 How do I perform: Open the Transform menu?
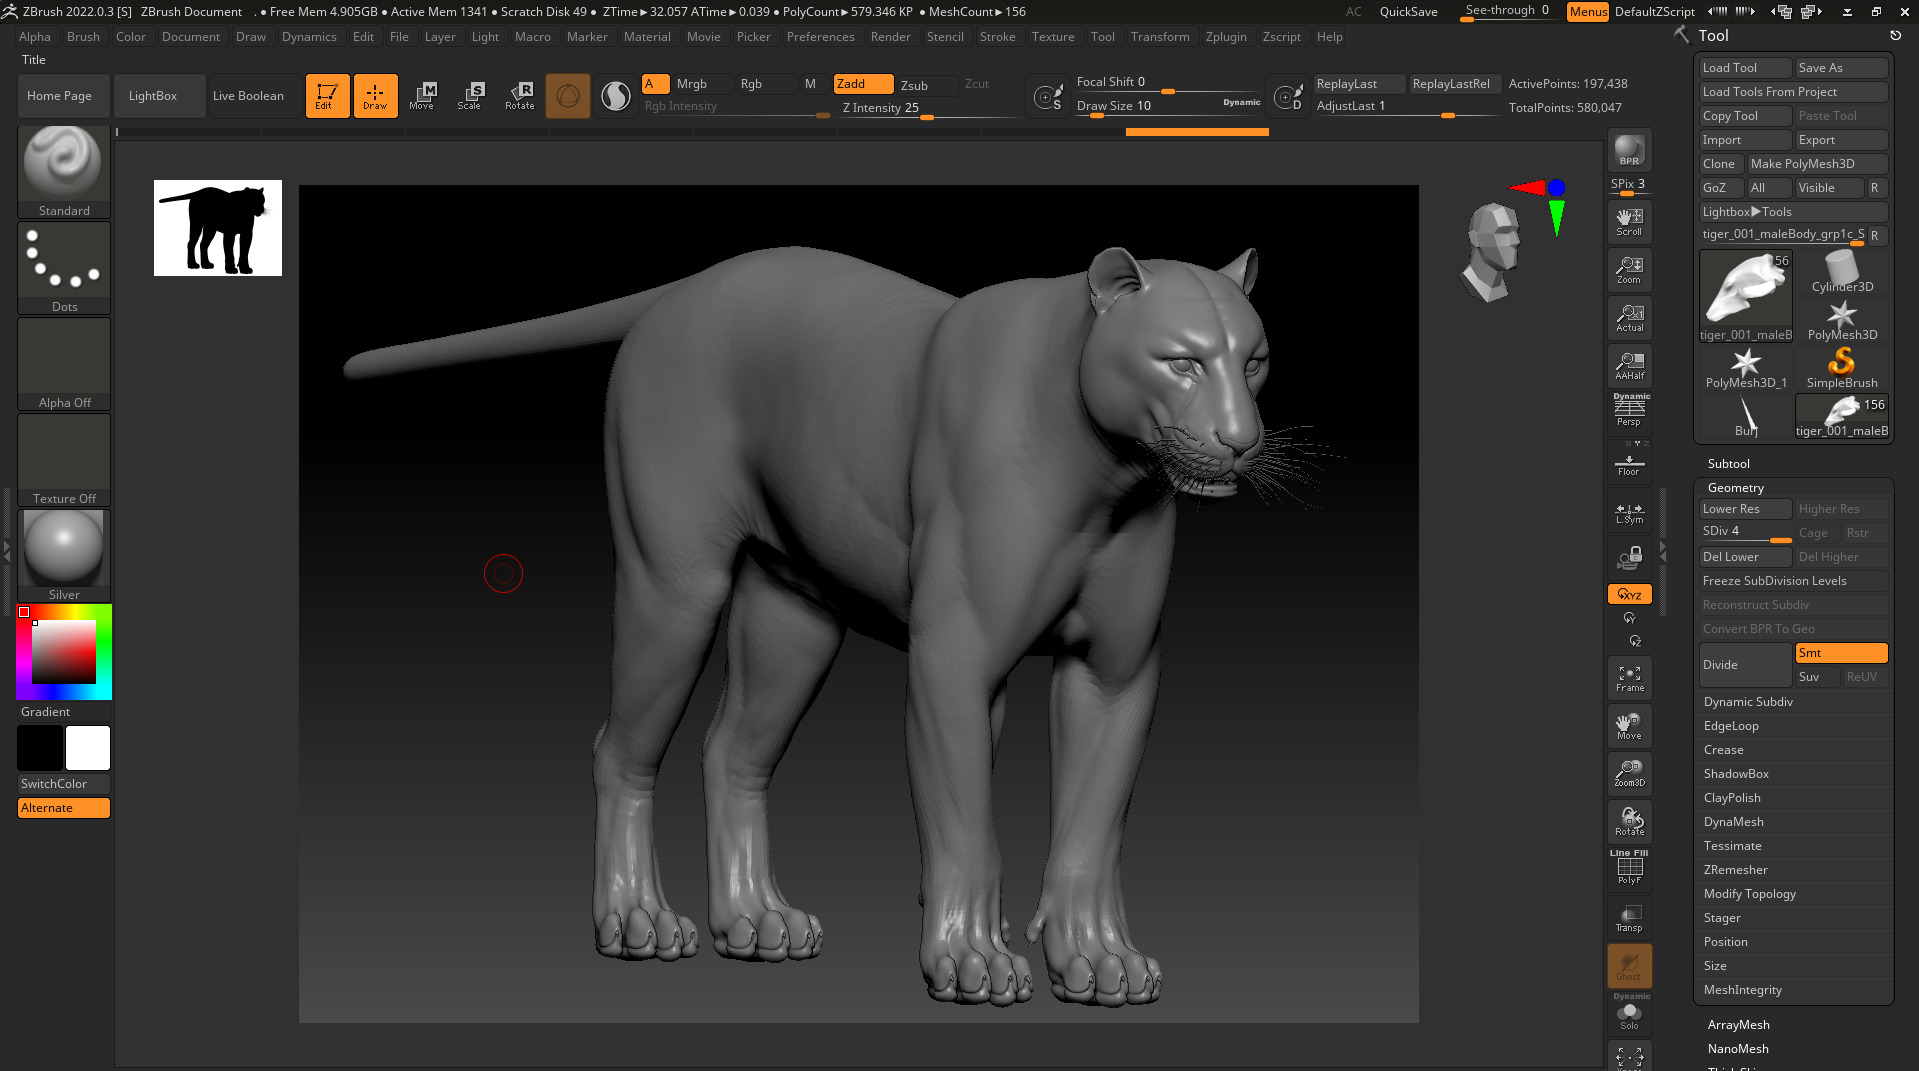(1160, 37)
